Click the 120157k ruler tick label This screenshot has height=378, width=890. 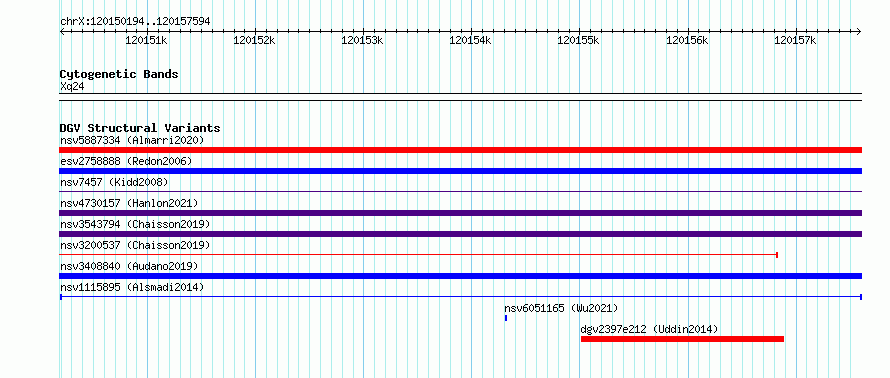coord(795,41)
